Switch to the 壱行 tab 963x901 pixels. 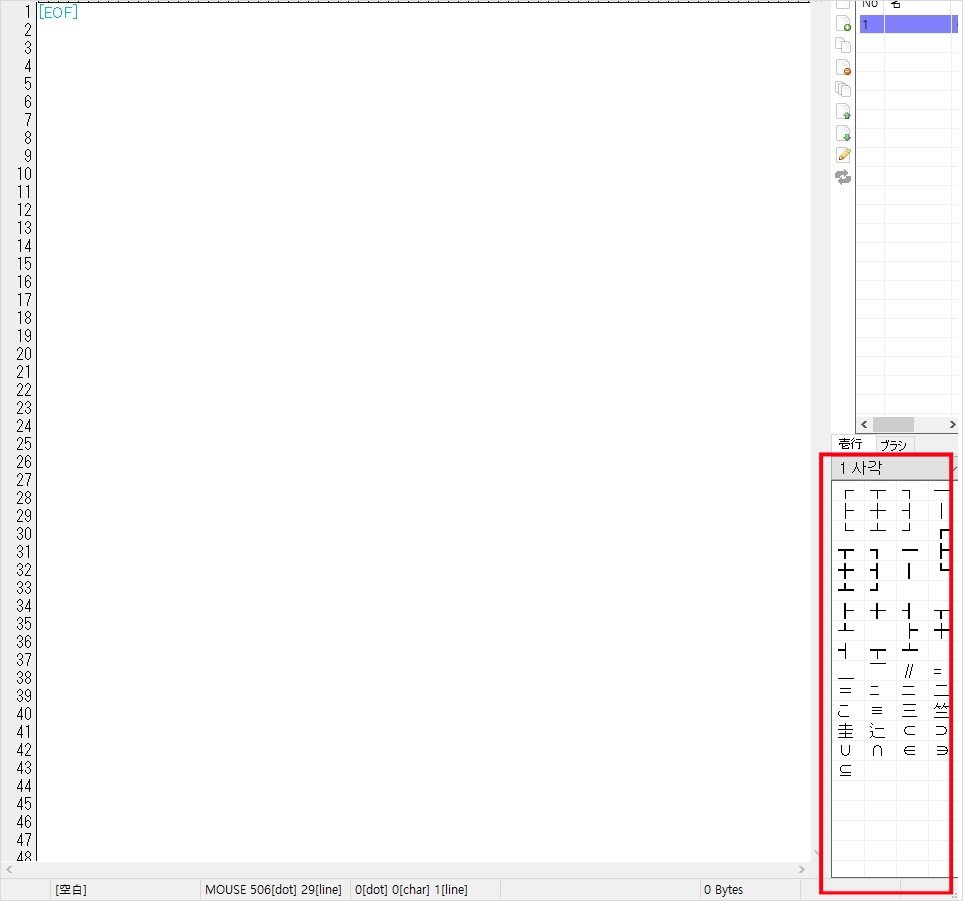click(x=851, y=444)
